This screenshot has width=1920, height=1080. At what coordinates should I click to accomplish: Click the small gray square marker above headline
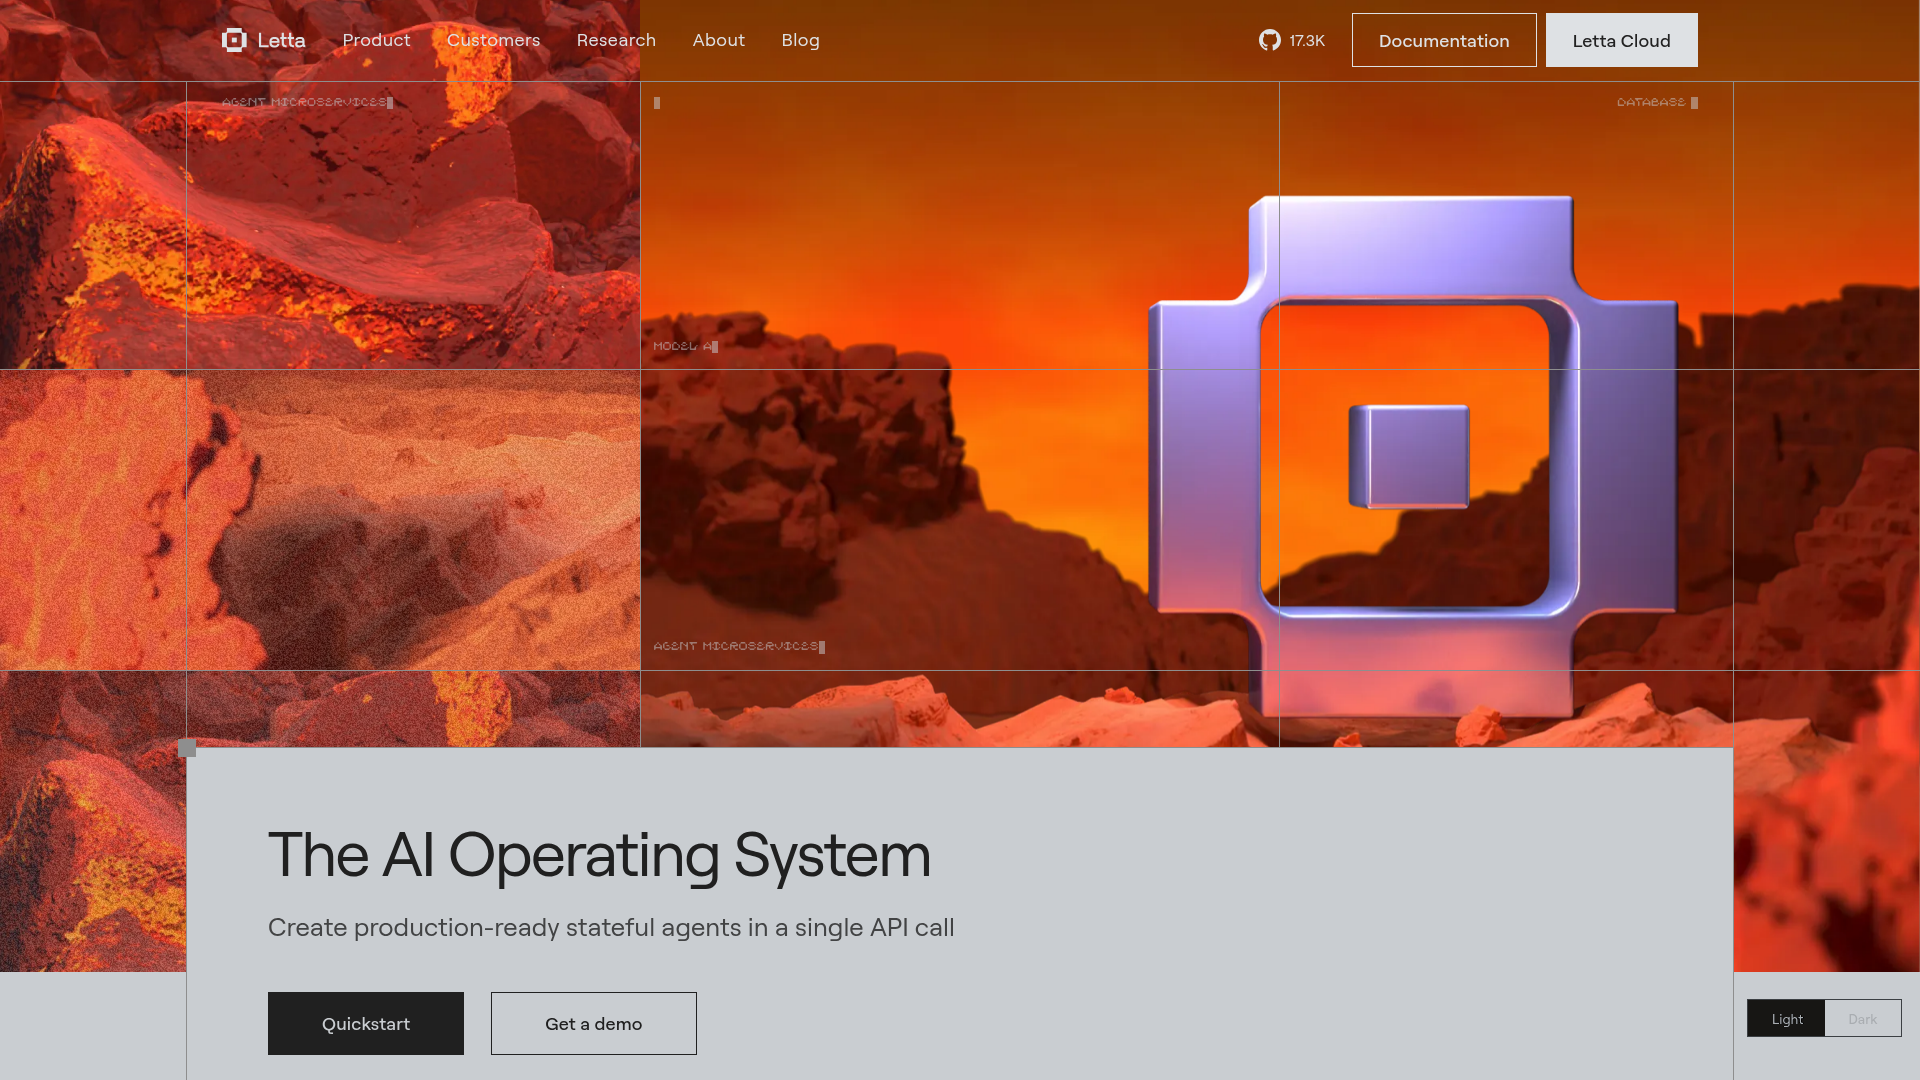click(x=187, y=748)
